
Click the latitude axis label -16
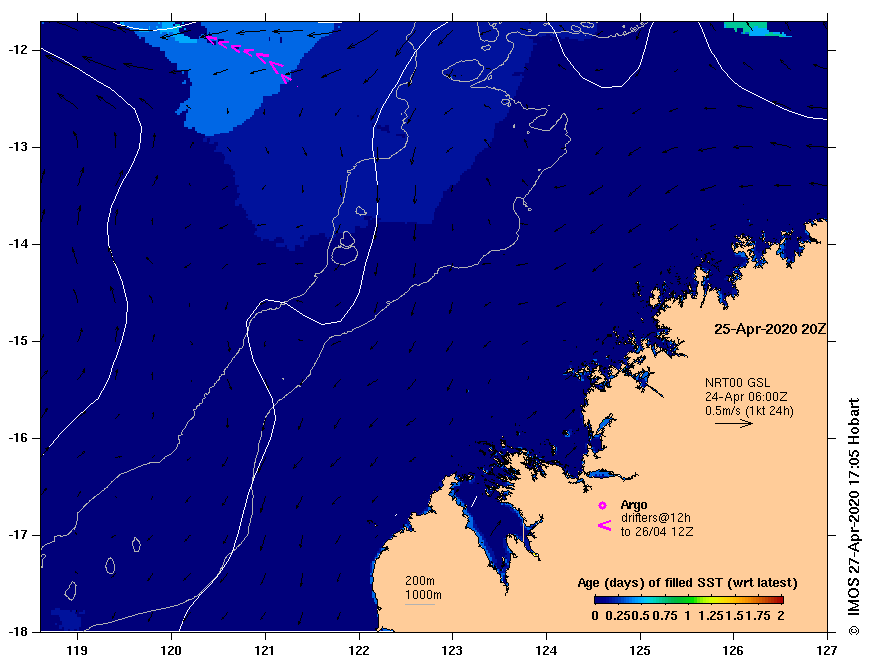pyautogui.click(x=18, y=438)
